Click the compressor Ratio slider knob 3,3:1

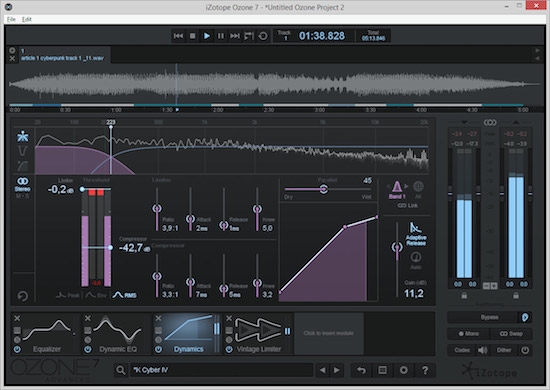click(157, 276)
